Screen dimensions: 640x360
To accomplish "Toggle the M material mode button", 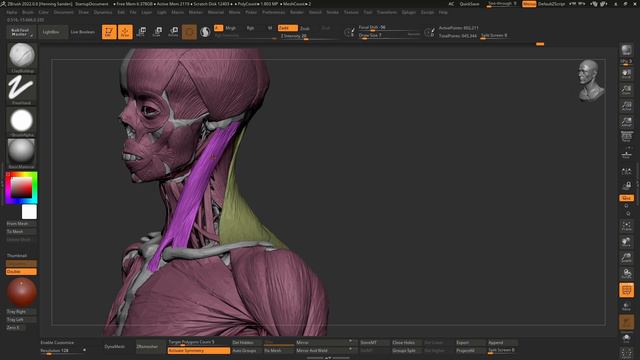I will [270, 28].
